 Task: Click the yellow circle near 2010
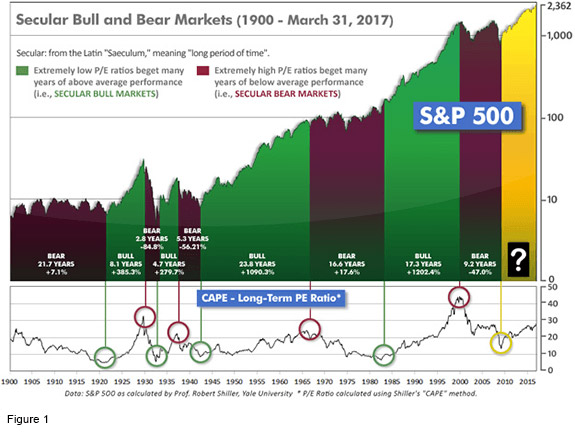501,343
